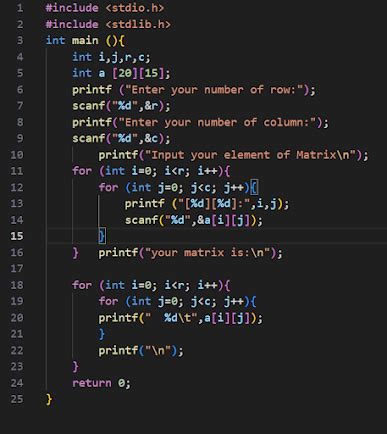
Task: Click 'printf("\n");' on line 22
Action: click(x=141, y=351)
